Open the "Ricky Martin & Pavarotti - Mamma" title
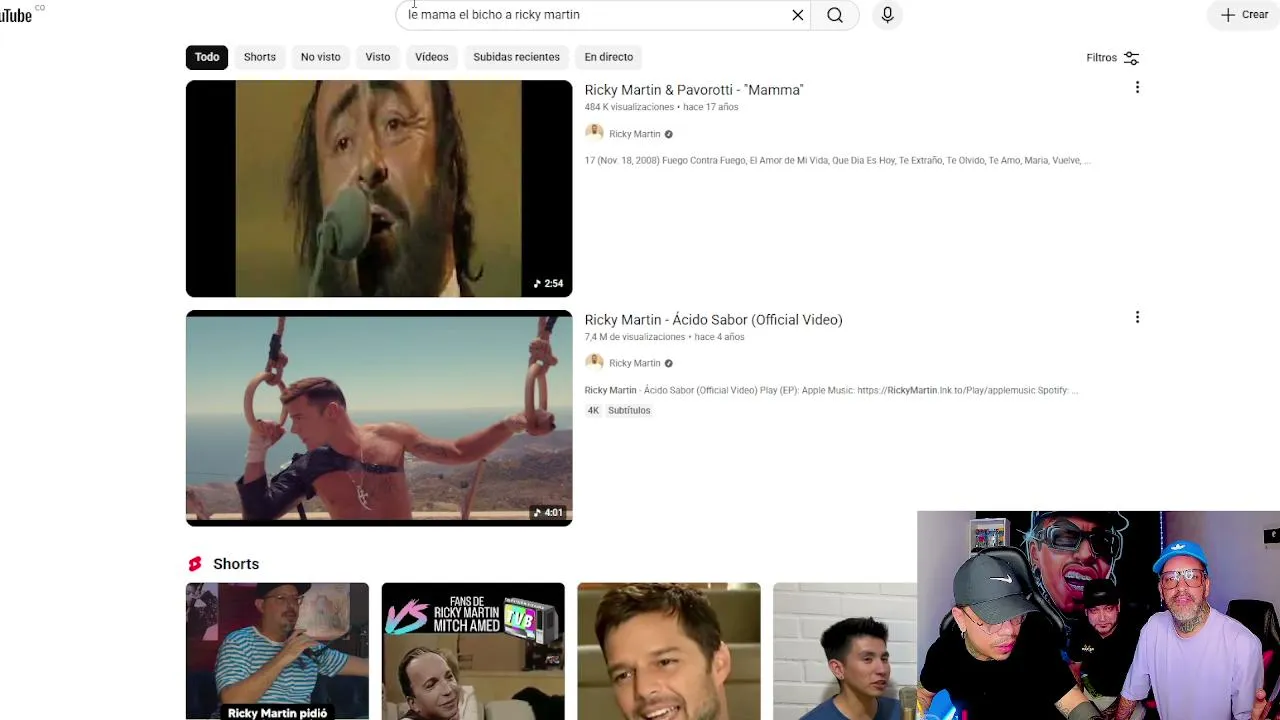Image resolution: width=1280 pixels, height=720 pixels. (694, 90)
